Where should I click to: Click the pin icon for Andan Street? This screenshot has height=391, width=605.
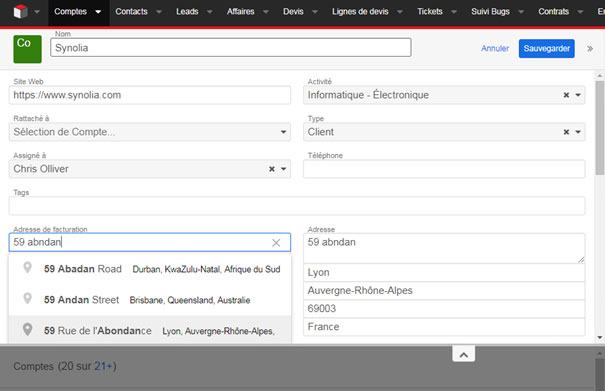(x=27, y=298)
